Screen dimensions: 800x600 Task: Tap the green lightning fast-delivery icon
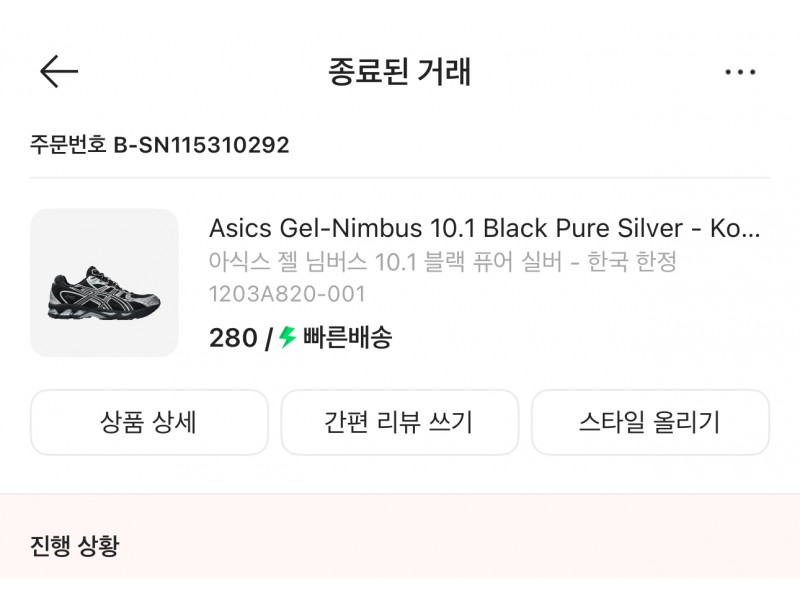point(287,337)
